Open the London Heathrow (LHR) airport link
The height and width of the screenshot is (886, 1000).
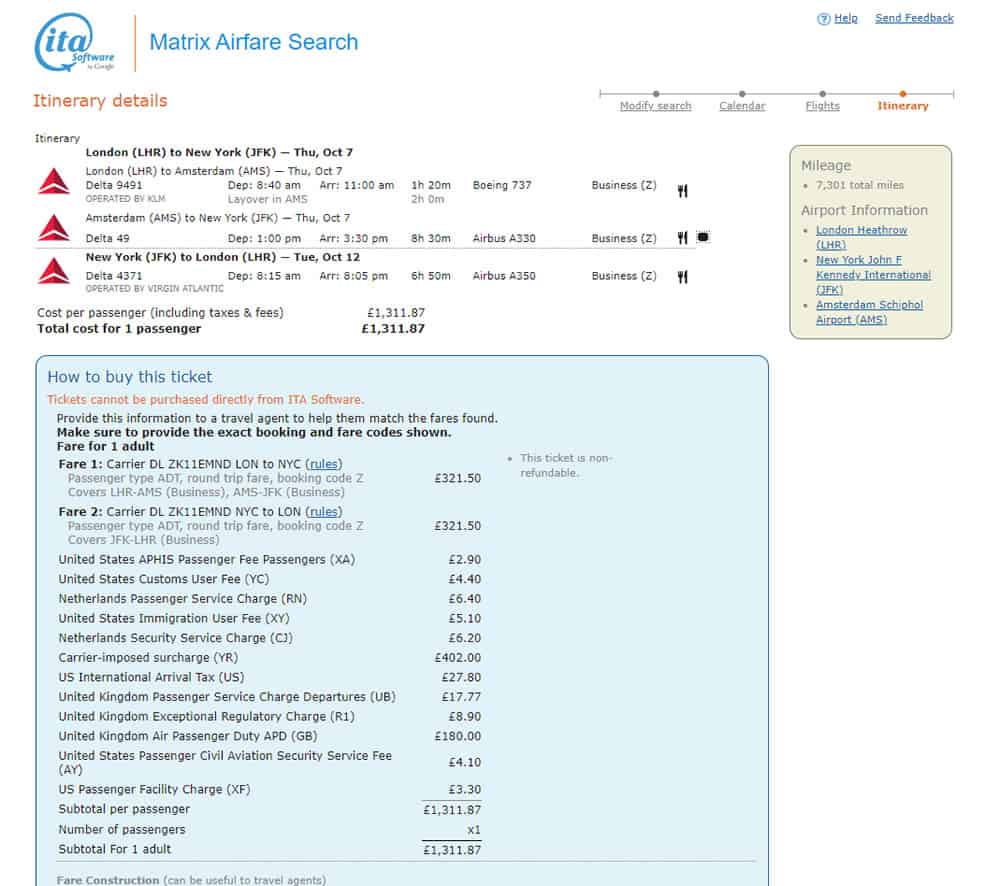861,237
